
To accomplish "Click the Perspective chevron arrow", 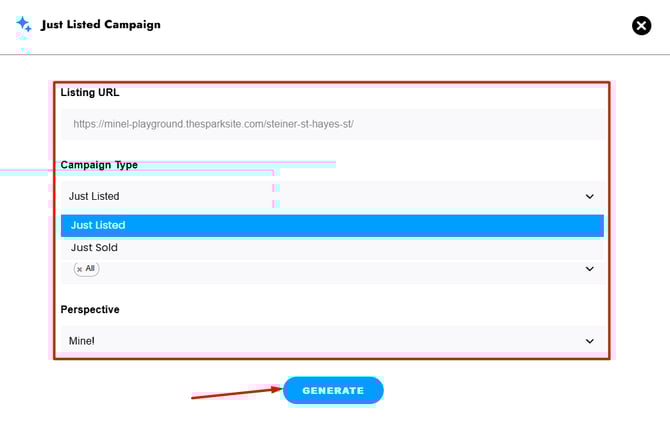I will pos(590,341).
